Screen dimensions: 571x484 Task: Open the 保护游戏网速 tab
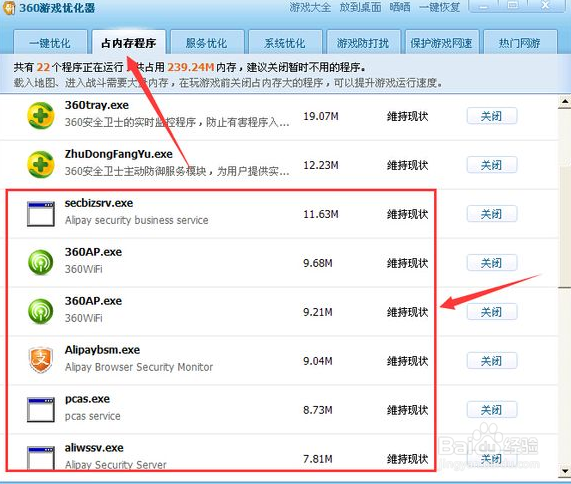tap(442, 43)
